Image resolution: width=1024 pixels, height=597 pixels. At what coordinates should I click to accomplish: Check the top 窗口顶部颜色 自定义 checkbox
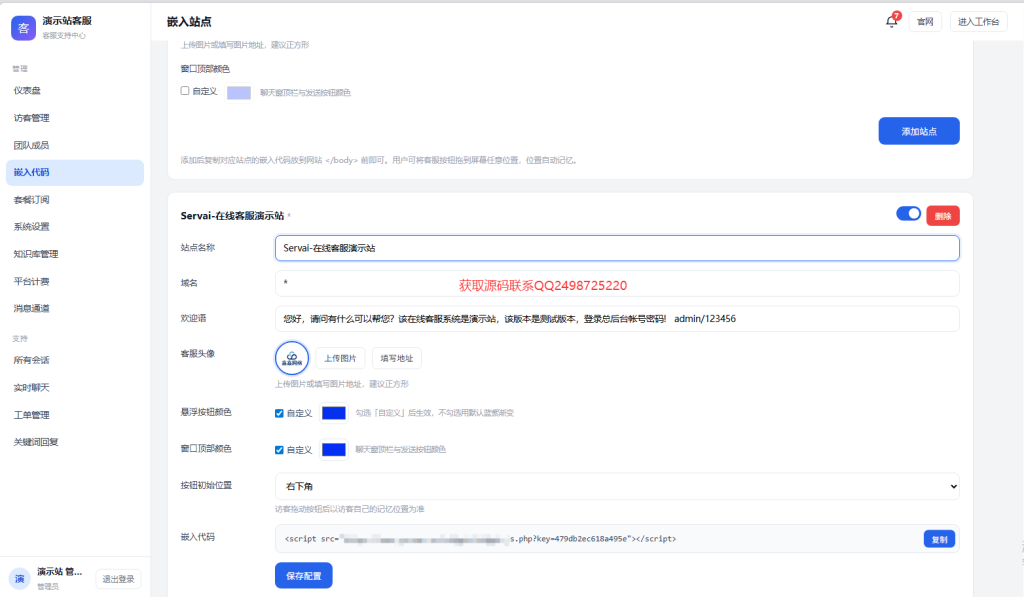pos(185,91)
